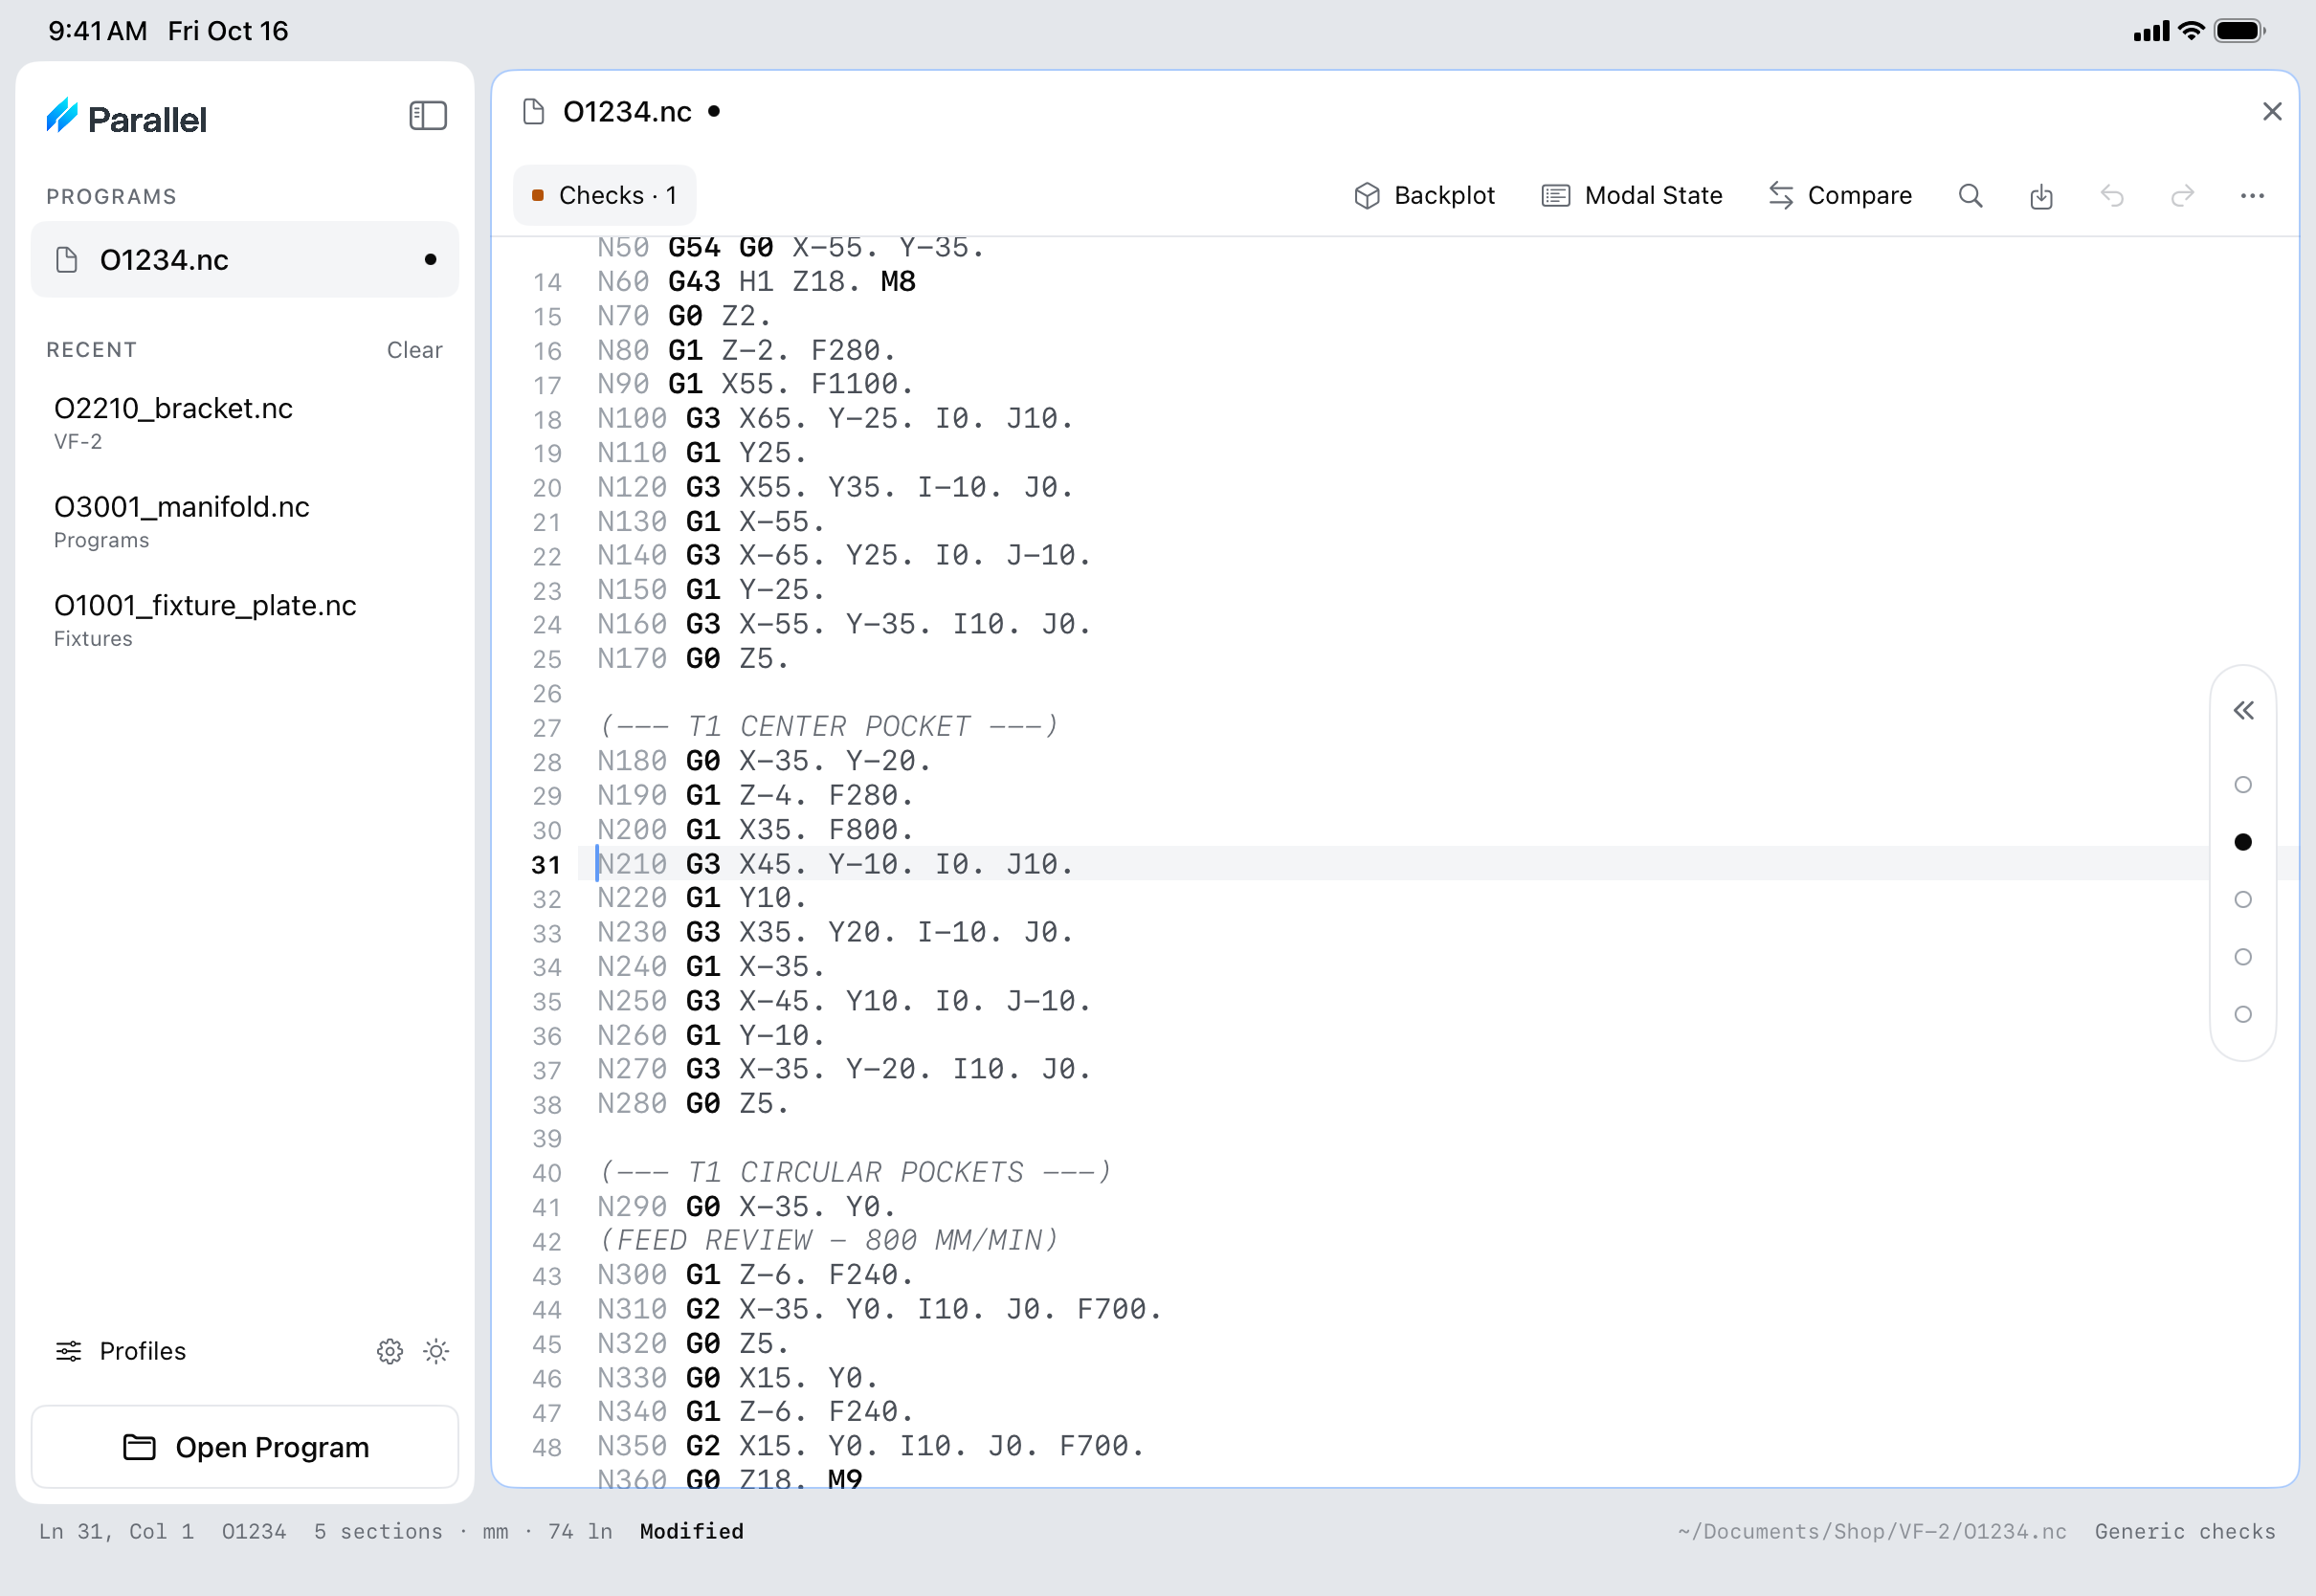Viewport: 2316px width, 1596px height.
Task: Toggle light/dark theme sun icon
Action: pyautogui.click(x=436, y=1352)
